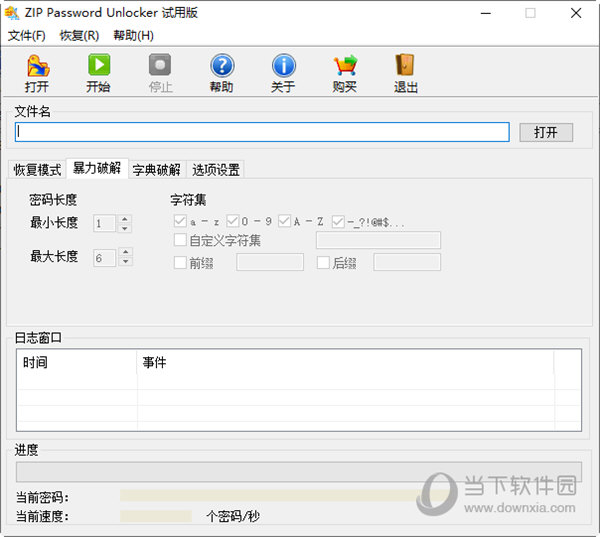Open the 帮助(H) menu
Viewport: 600px width, 537px height.
(134, 36)
